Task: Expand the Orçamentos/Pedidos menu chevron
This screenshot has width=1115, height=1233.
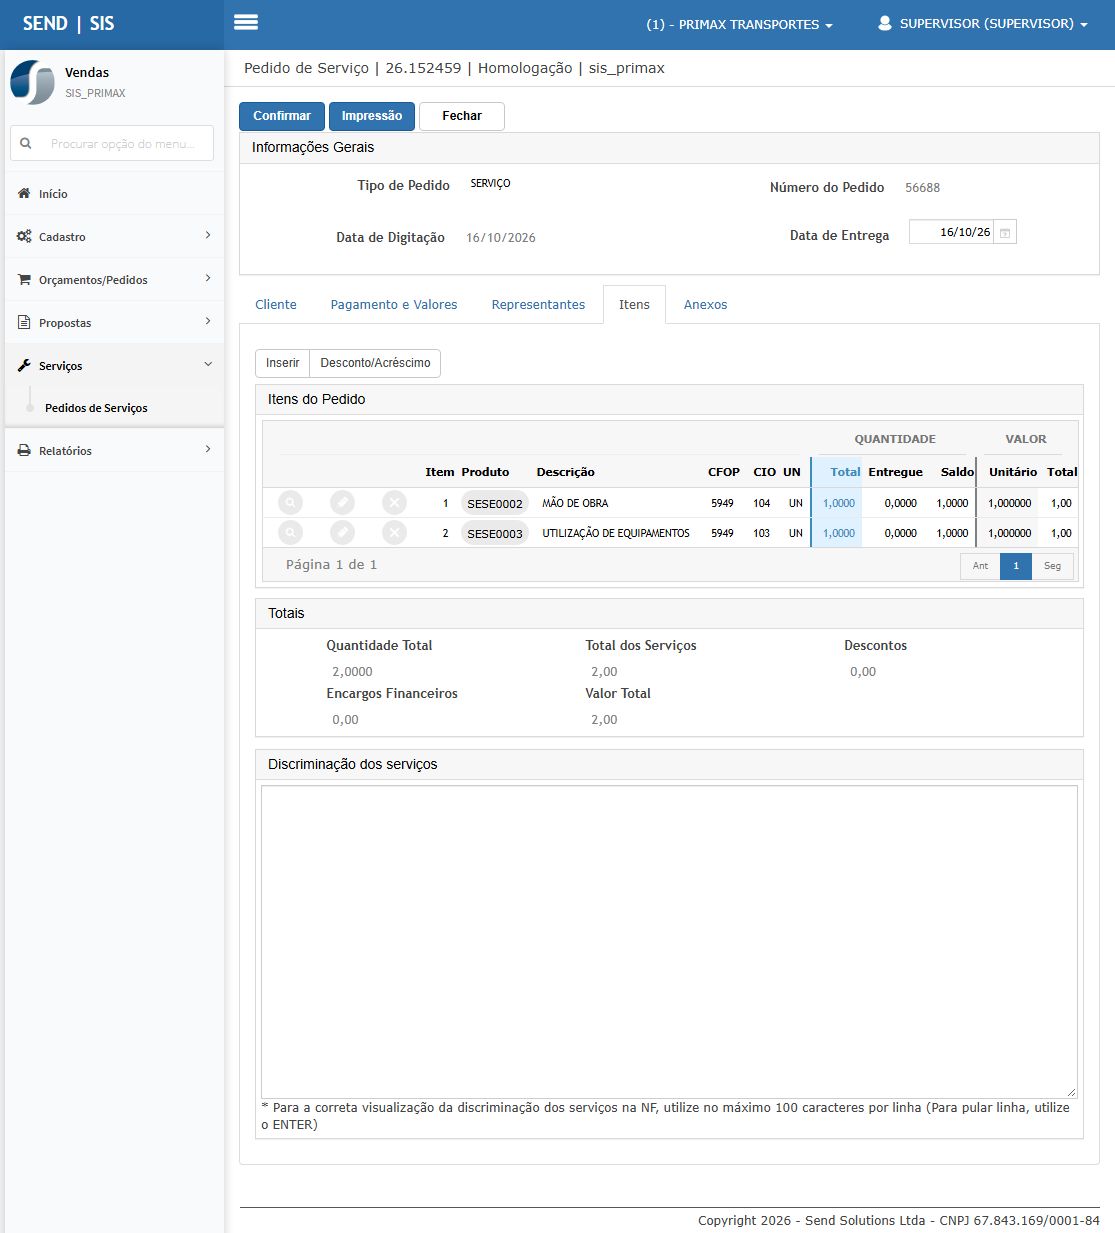Action: click(x=208, y=279)
